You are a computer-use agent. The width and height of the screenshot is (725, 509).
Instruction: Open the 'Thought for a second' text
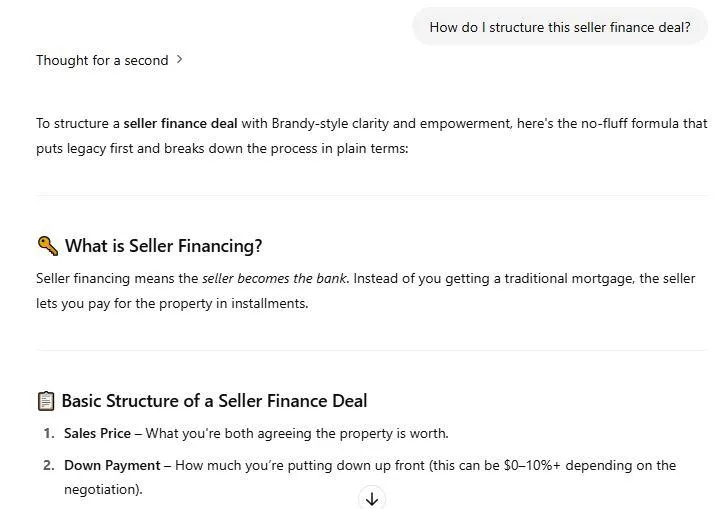click(x=102, y=60)
